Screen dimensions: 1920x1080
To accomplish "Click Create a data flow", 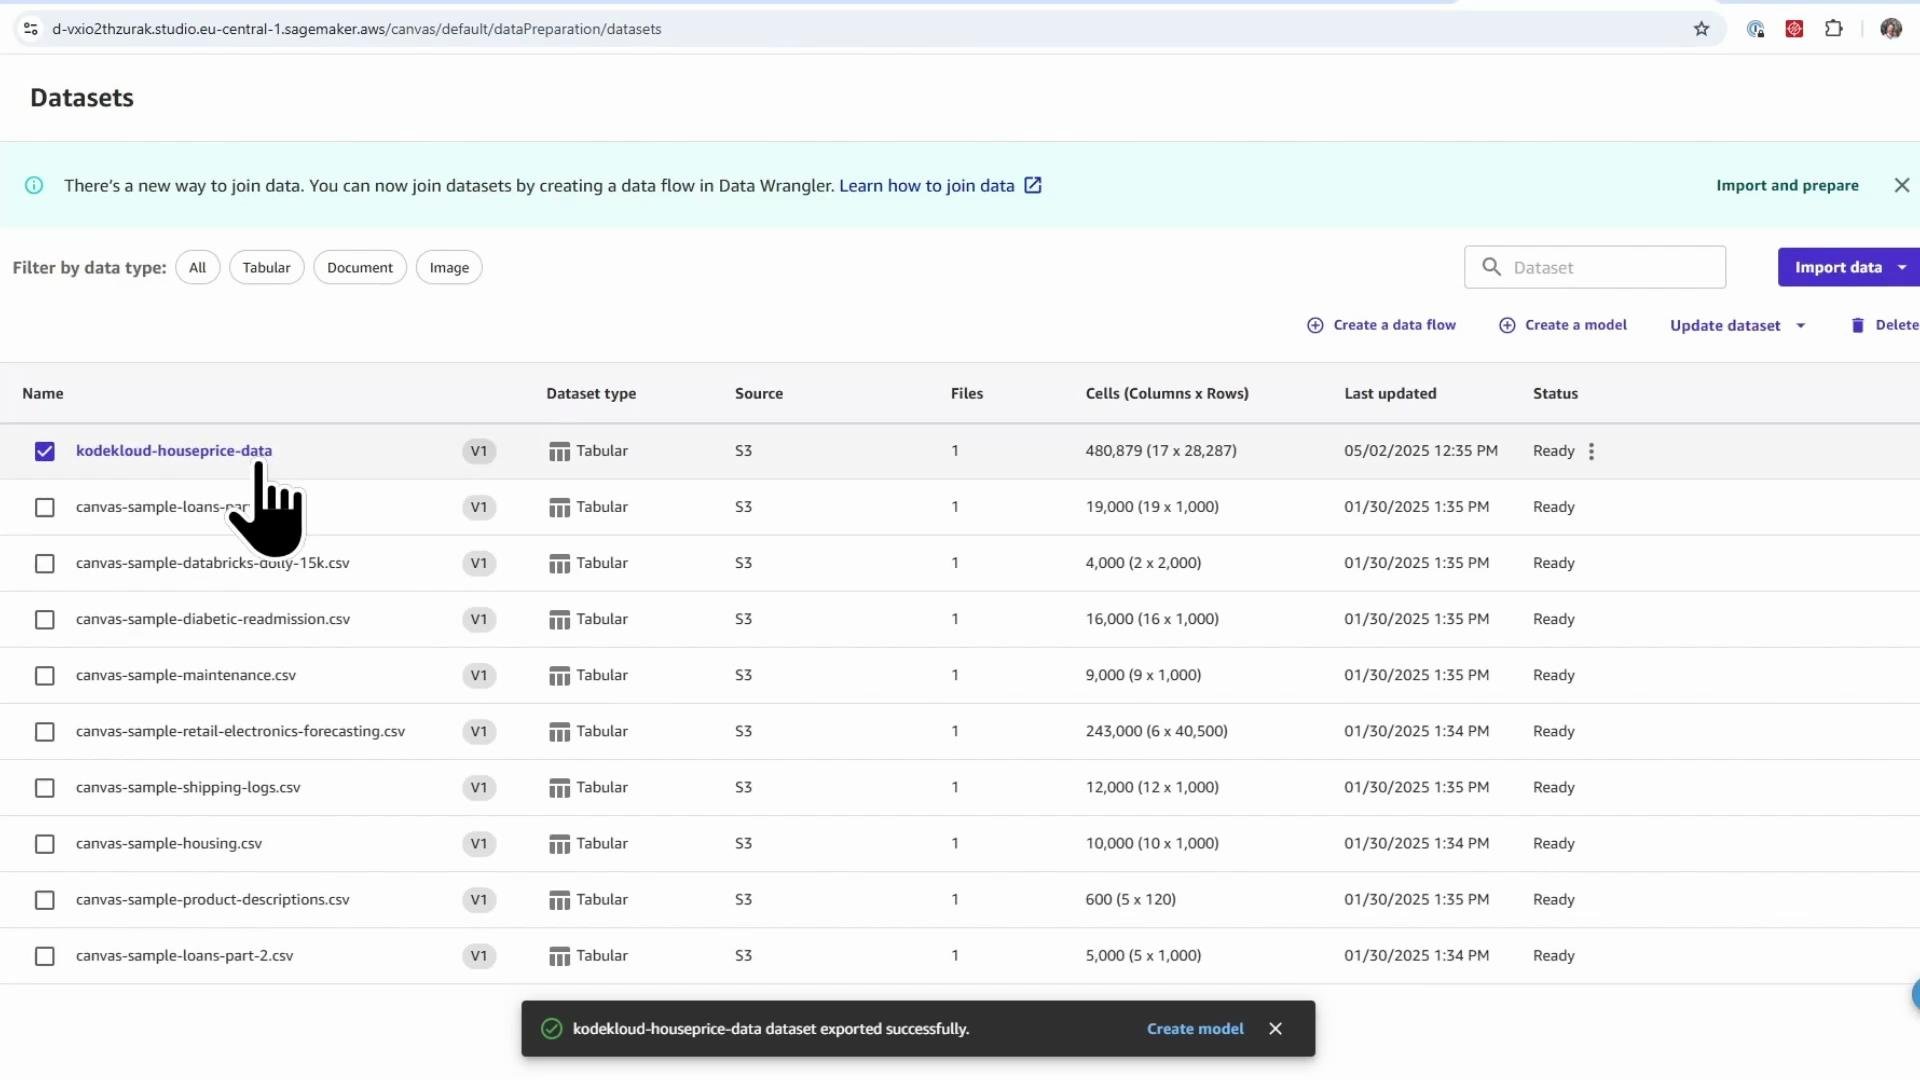I will click(x=1381, y=325).
